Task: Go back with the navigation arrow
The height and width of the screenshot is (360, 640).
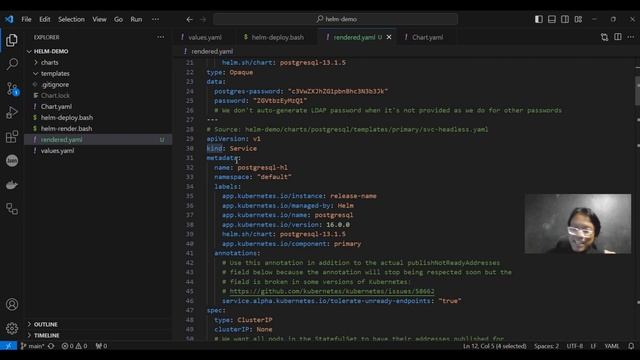Action: pos(189,19)
